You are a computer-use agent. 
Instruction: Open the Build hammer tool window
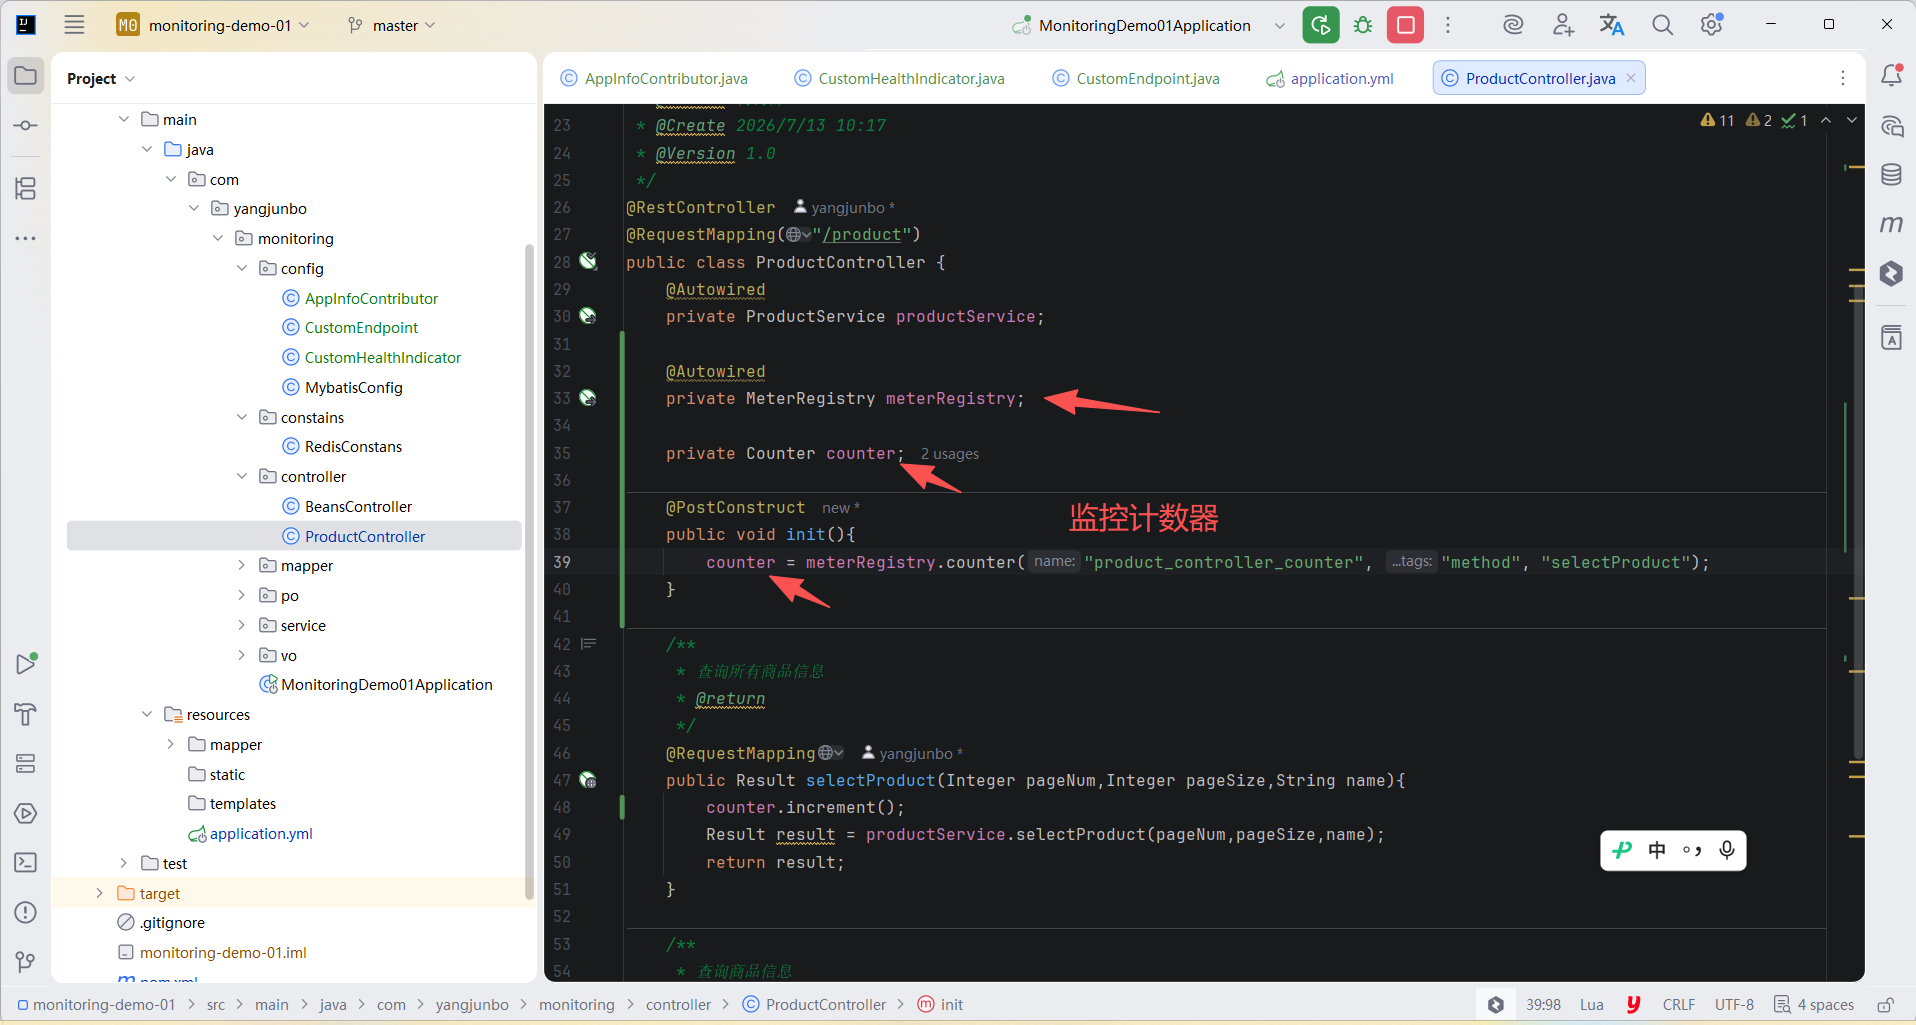click(26, 714)
